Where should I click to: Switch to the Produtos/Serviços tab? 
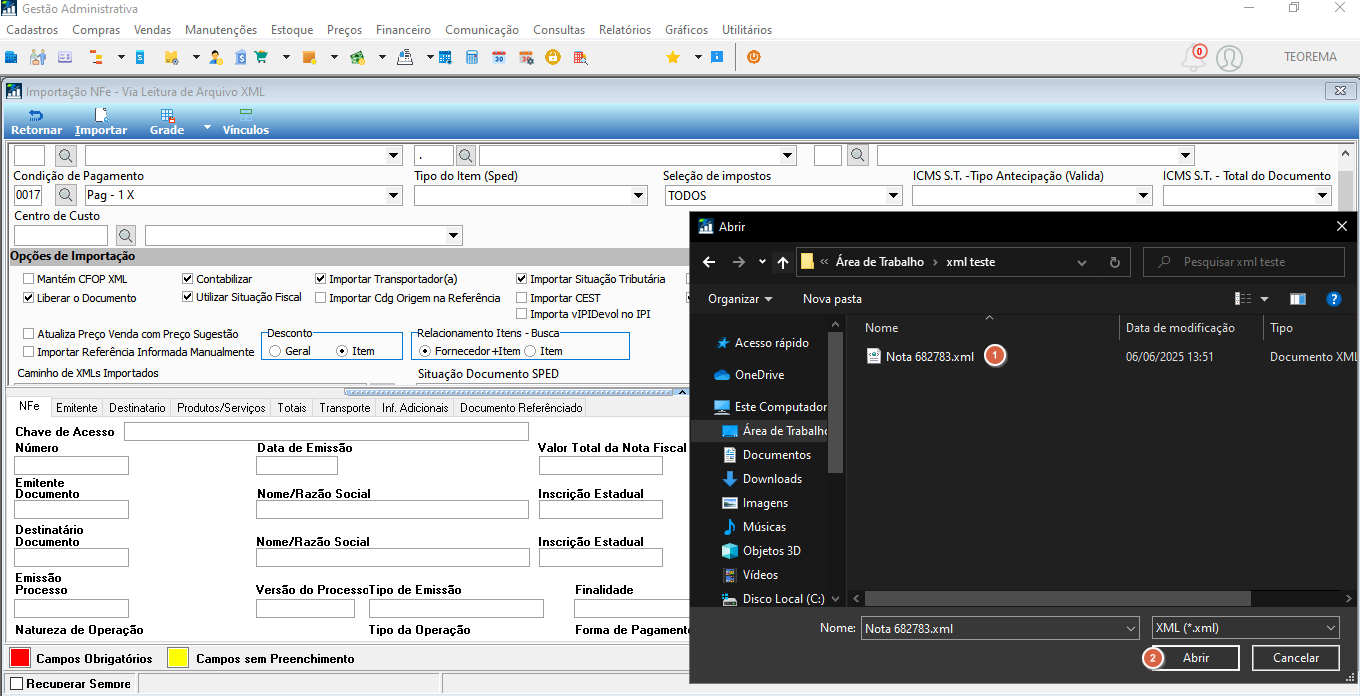pos(221,408)
